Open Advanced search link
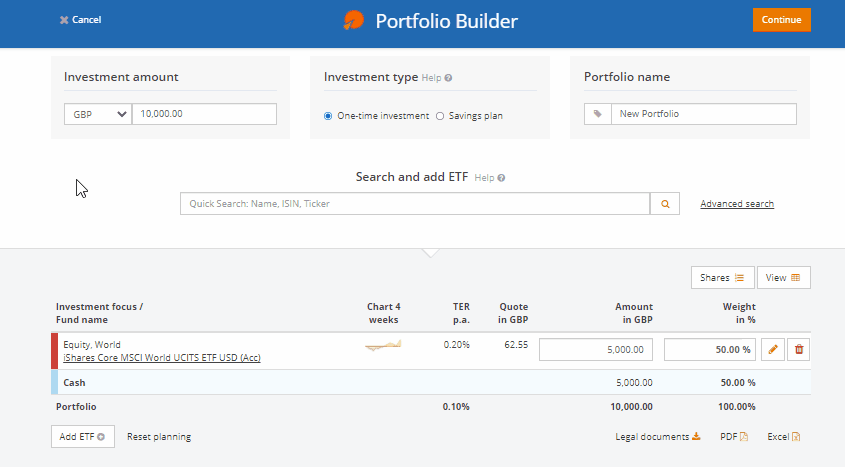 (x=737, y=204)
